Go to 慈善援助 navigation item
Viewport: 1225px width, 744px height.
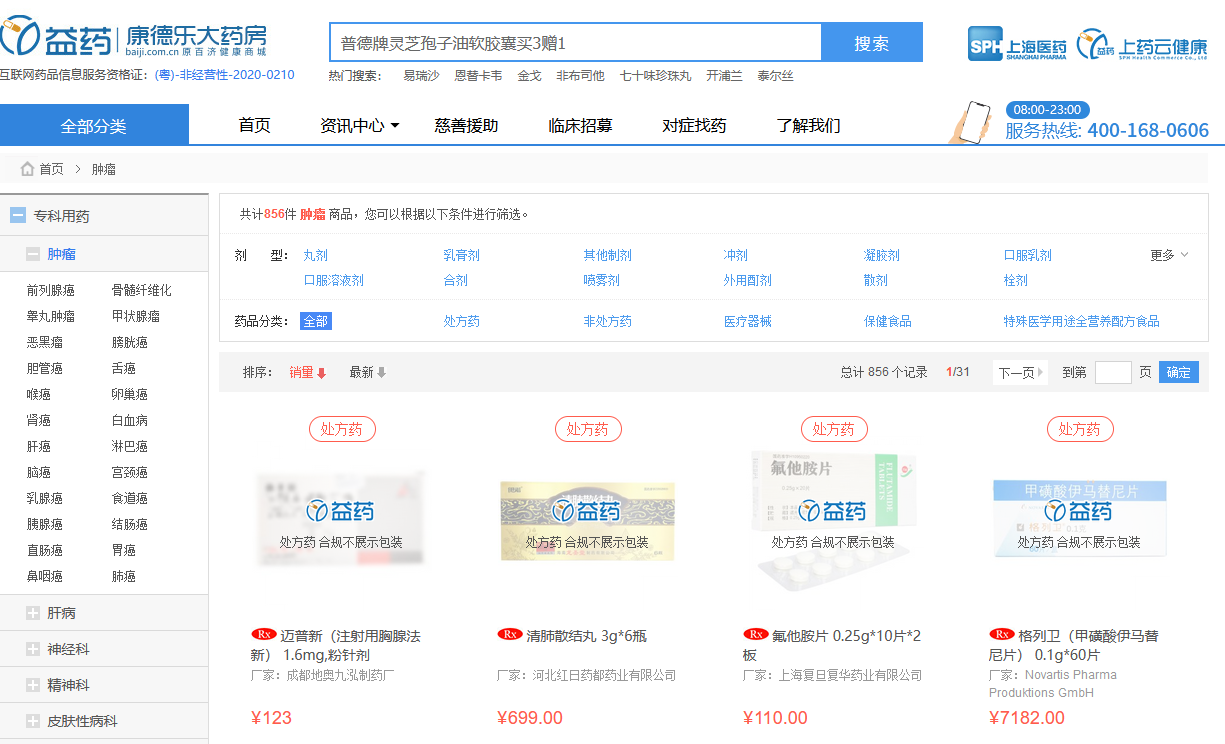[466, 126]
